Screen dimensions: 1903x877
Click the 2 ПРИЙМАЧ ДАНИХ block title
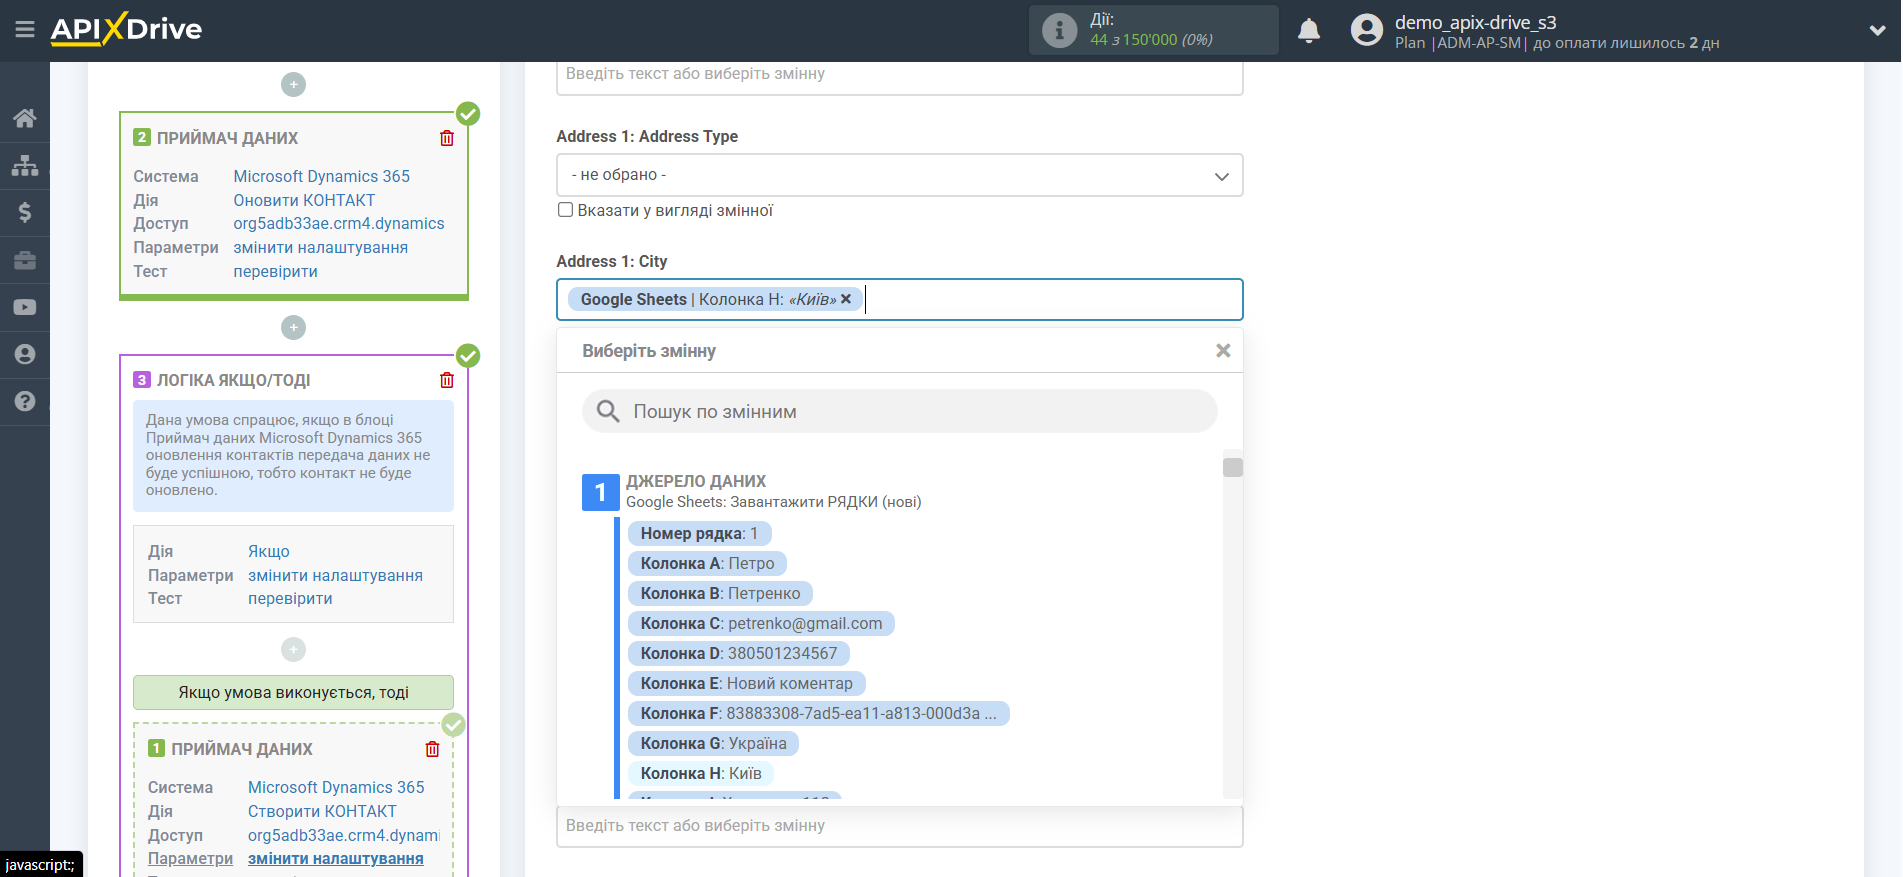tap(227, 138)
